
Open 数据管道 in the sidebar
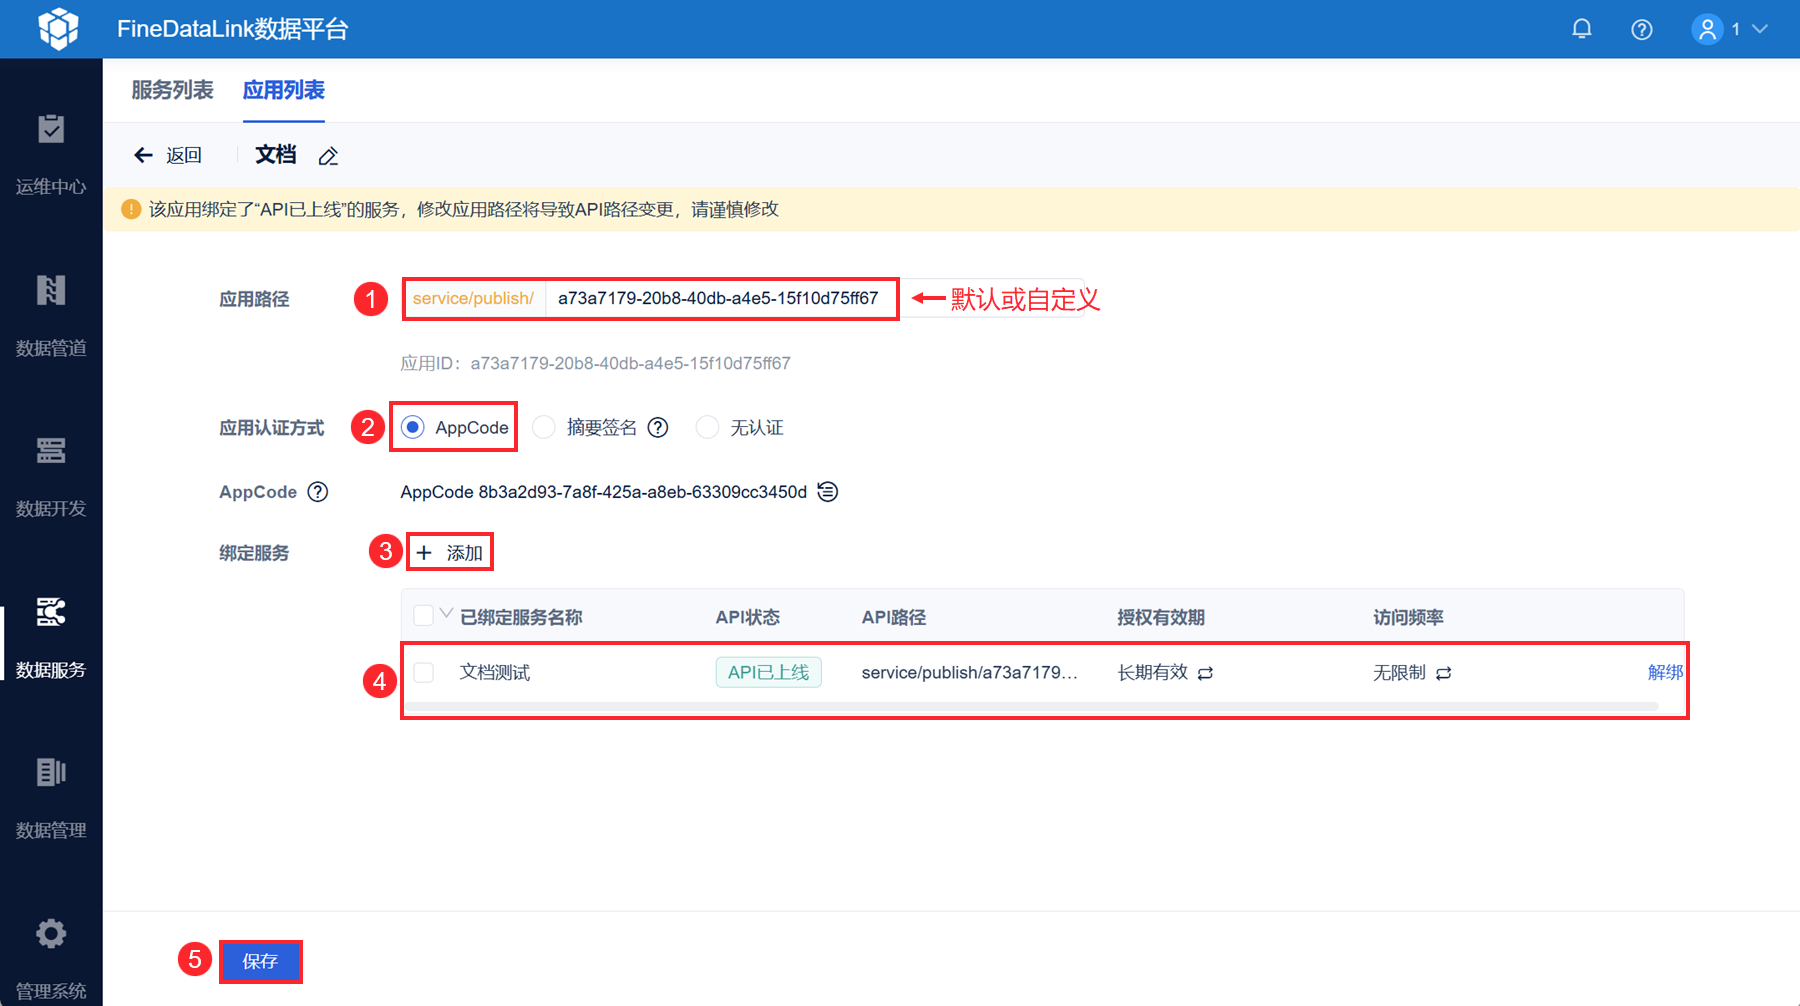(51, 316)
